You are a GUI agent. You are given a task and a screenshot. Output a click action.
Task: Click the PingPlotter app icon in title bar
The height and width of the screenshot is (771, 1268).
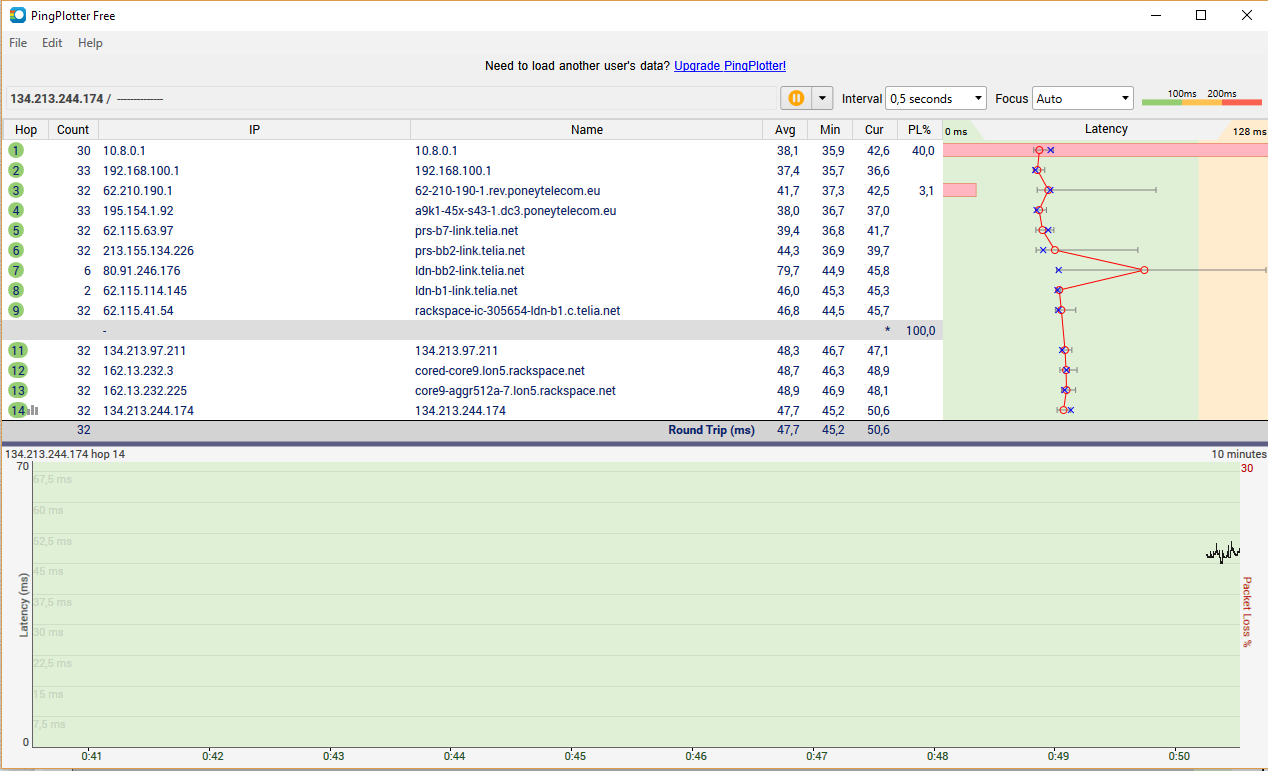pos(17,15)
